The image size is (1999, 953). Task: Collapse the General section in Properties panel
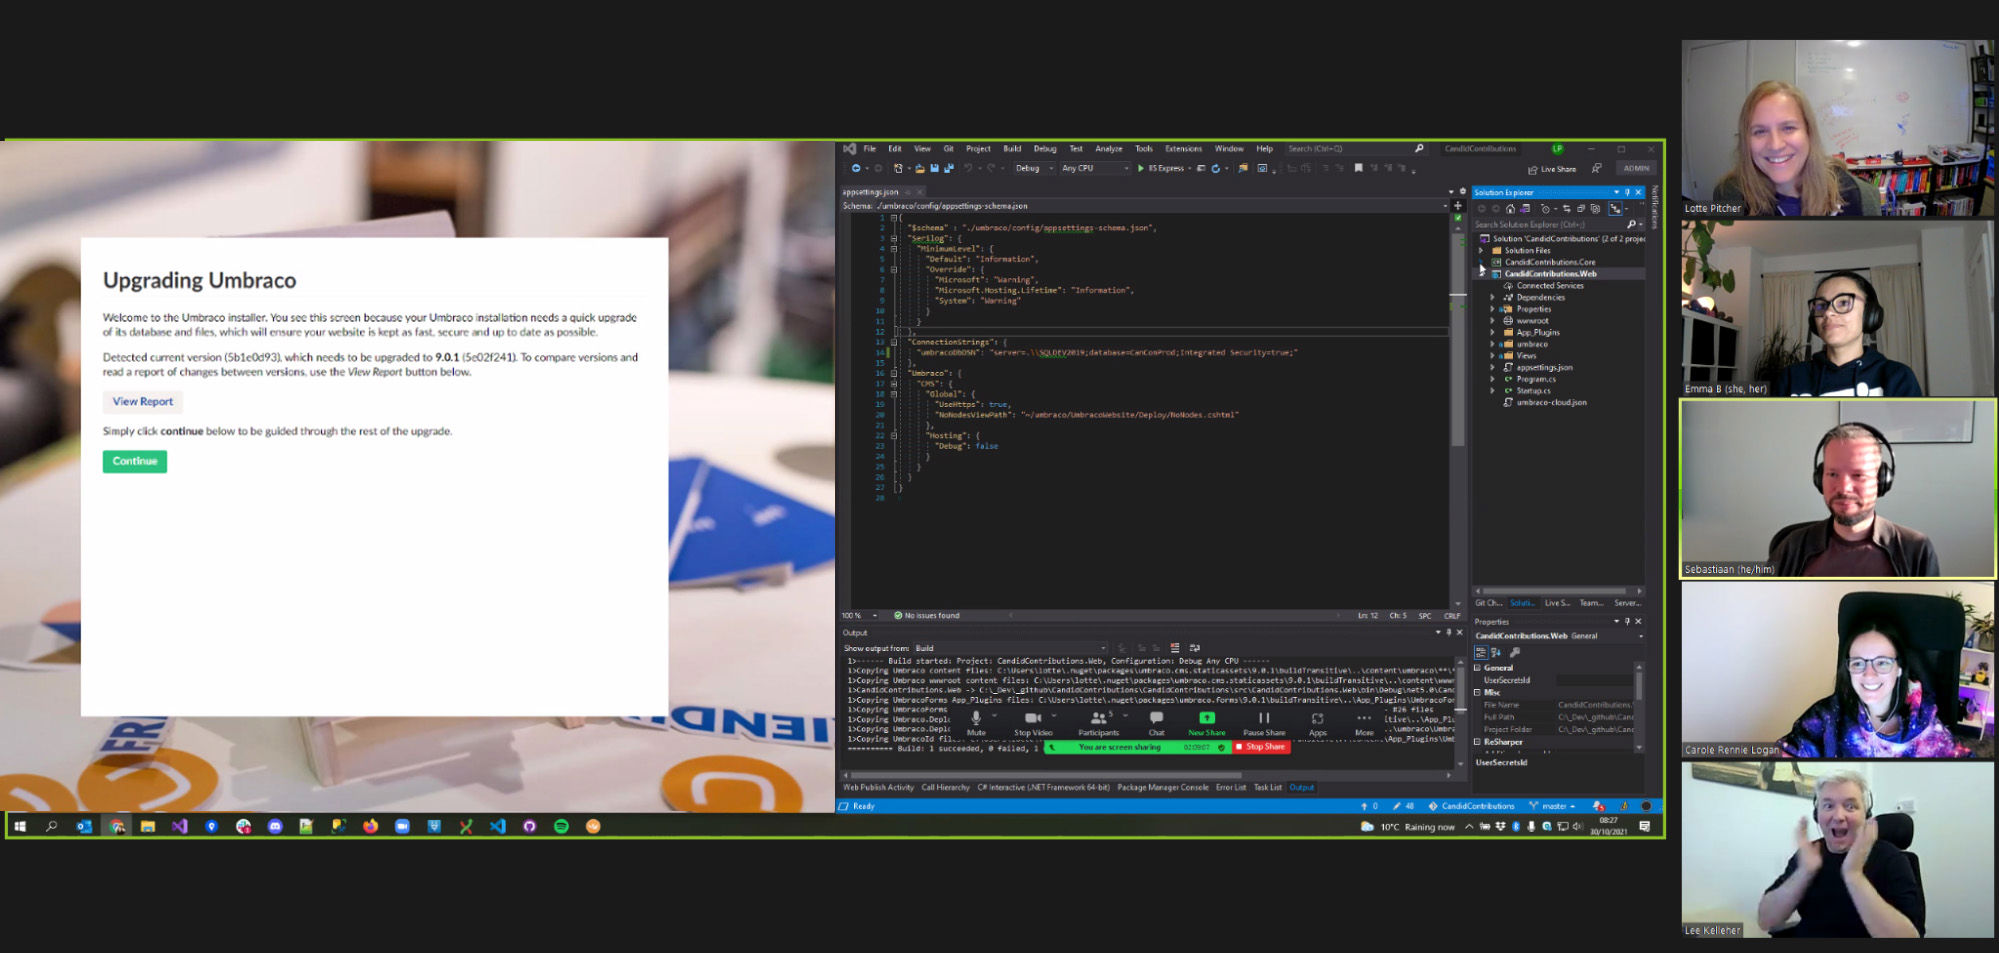click(1477, 668)
